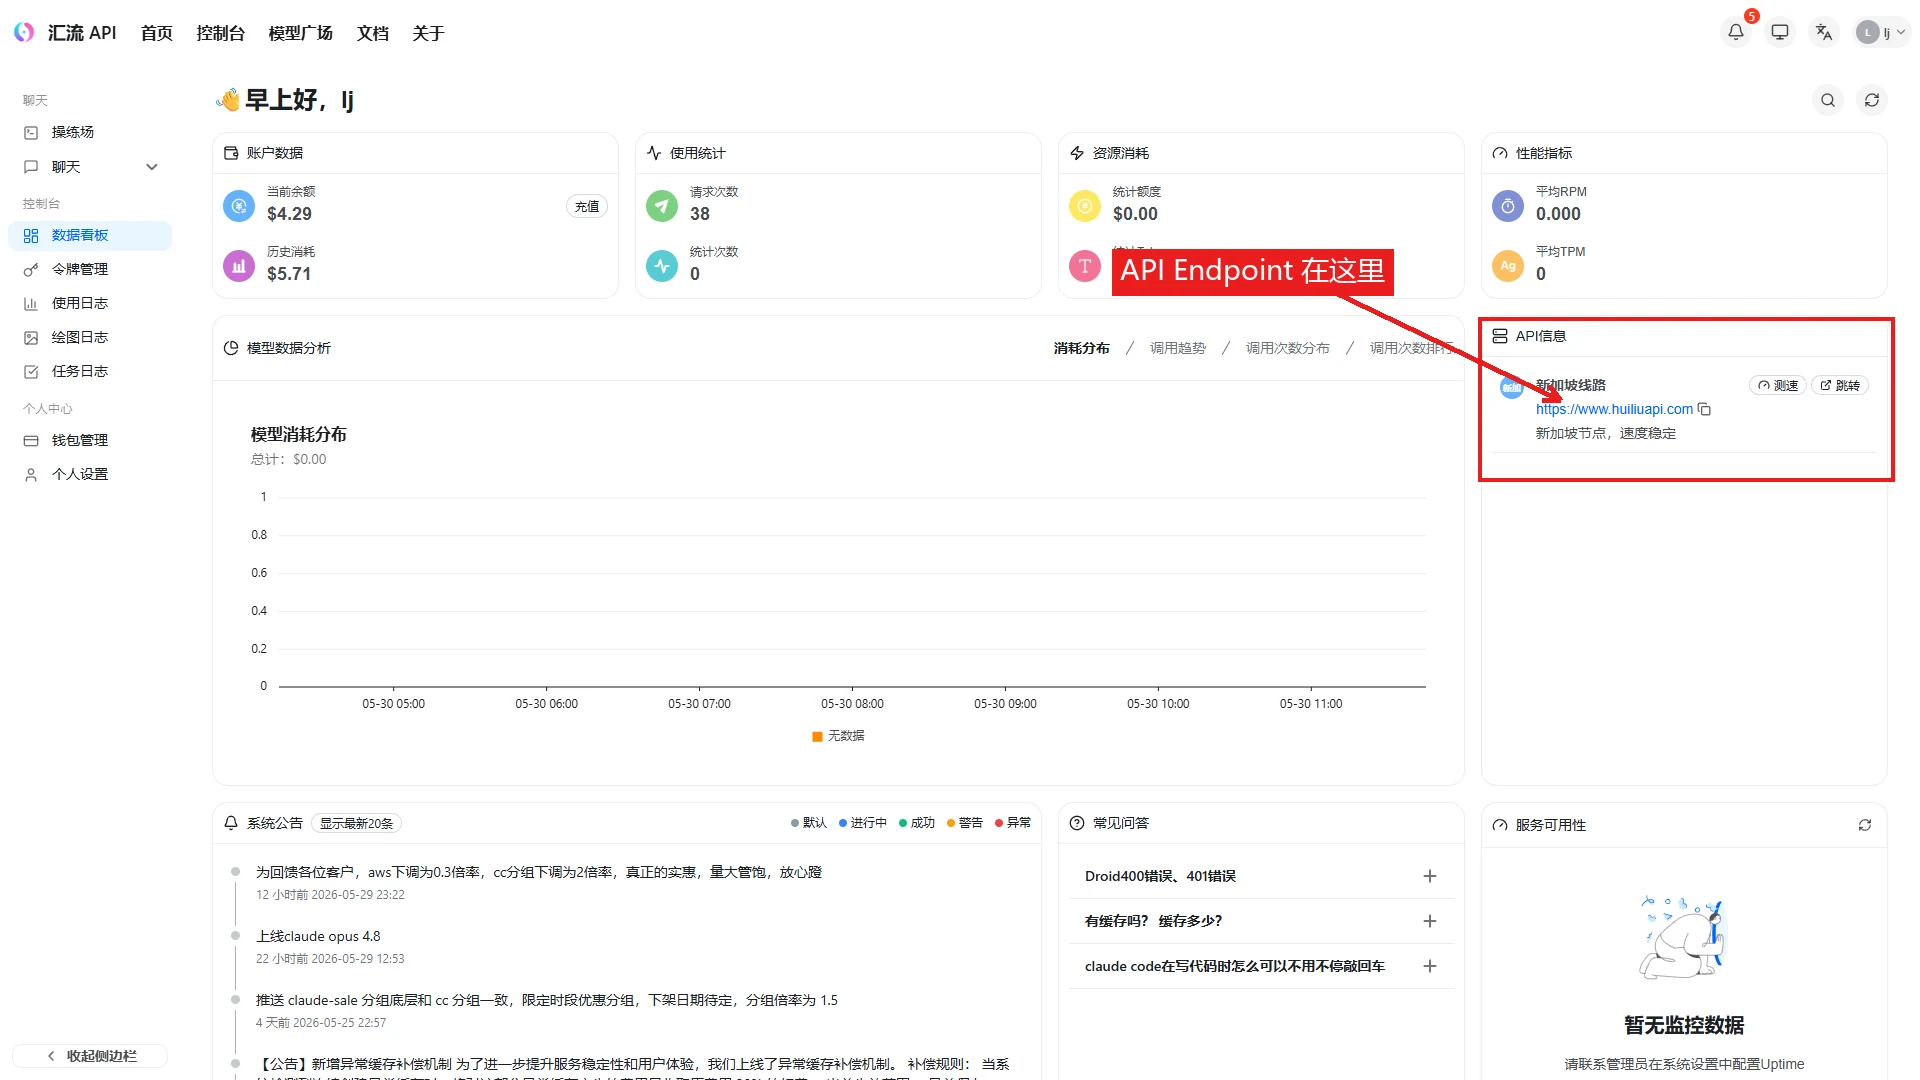
Task: Open 控制台 in top navigation
Action: pyautogui.click(x=220, y=33)
